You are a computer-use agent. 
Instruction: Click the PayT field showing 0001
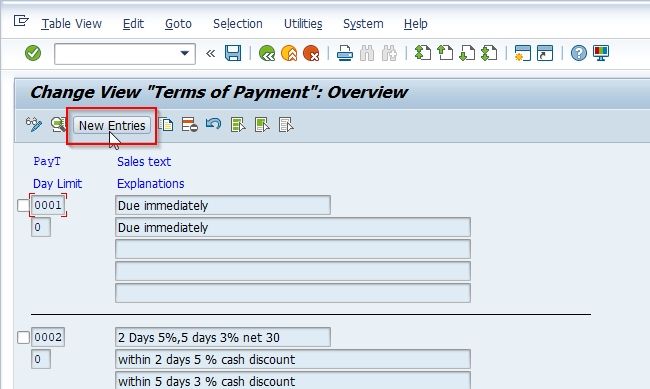click(48, 205)
